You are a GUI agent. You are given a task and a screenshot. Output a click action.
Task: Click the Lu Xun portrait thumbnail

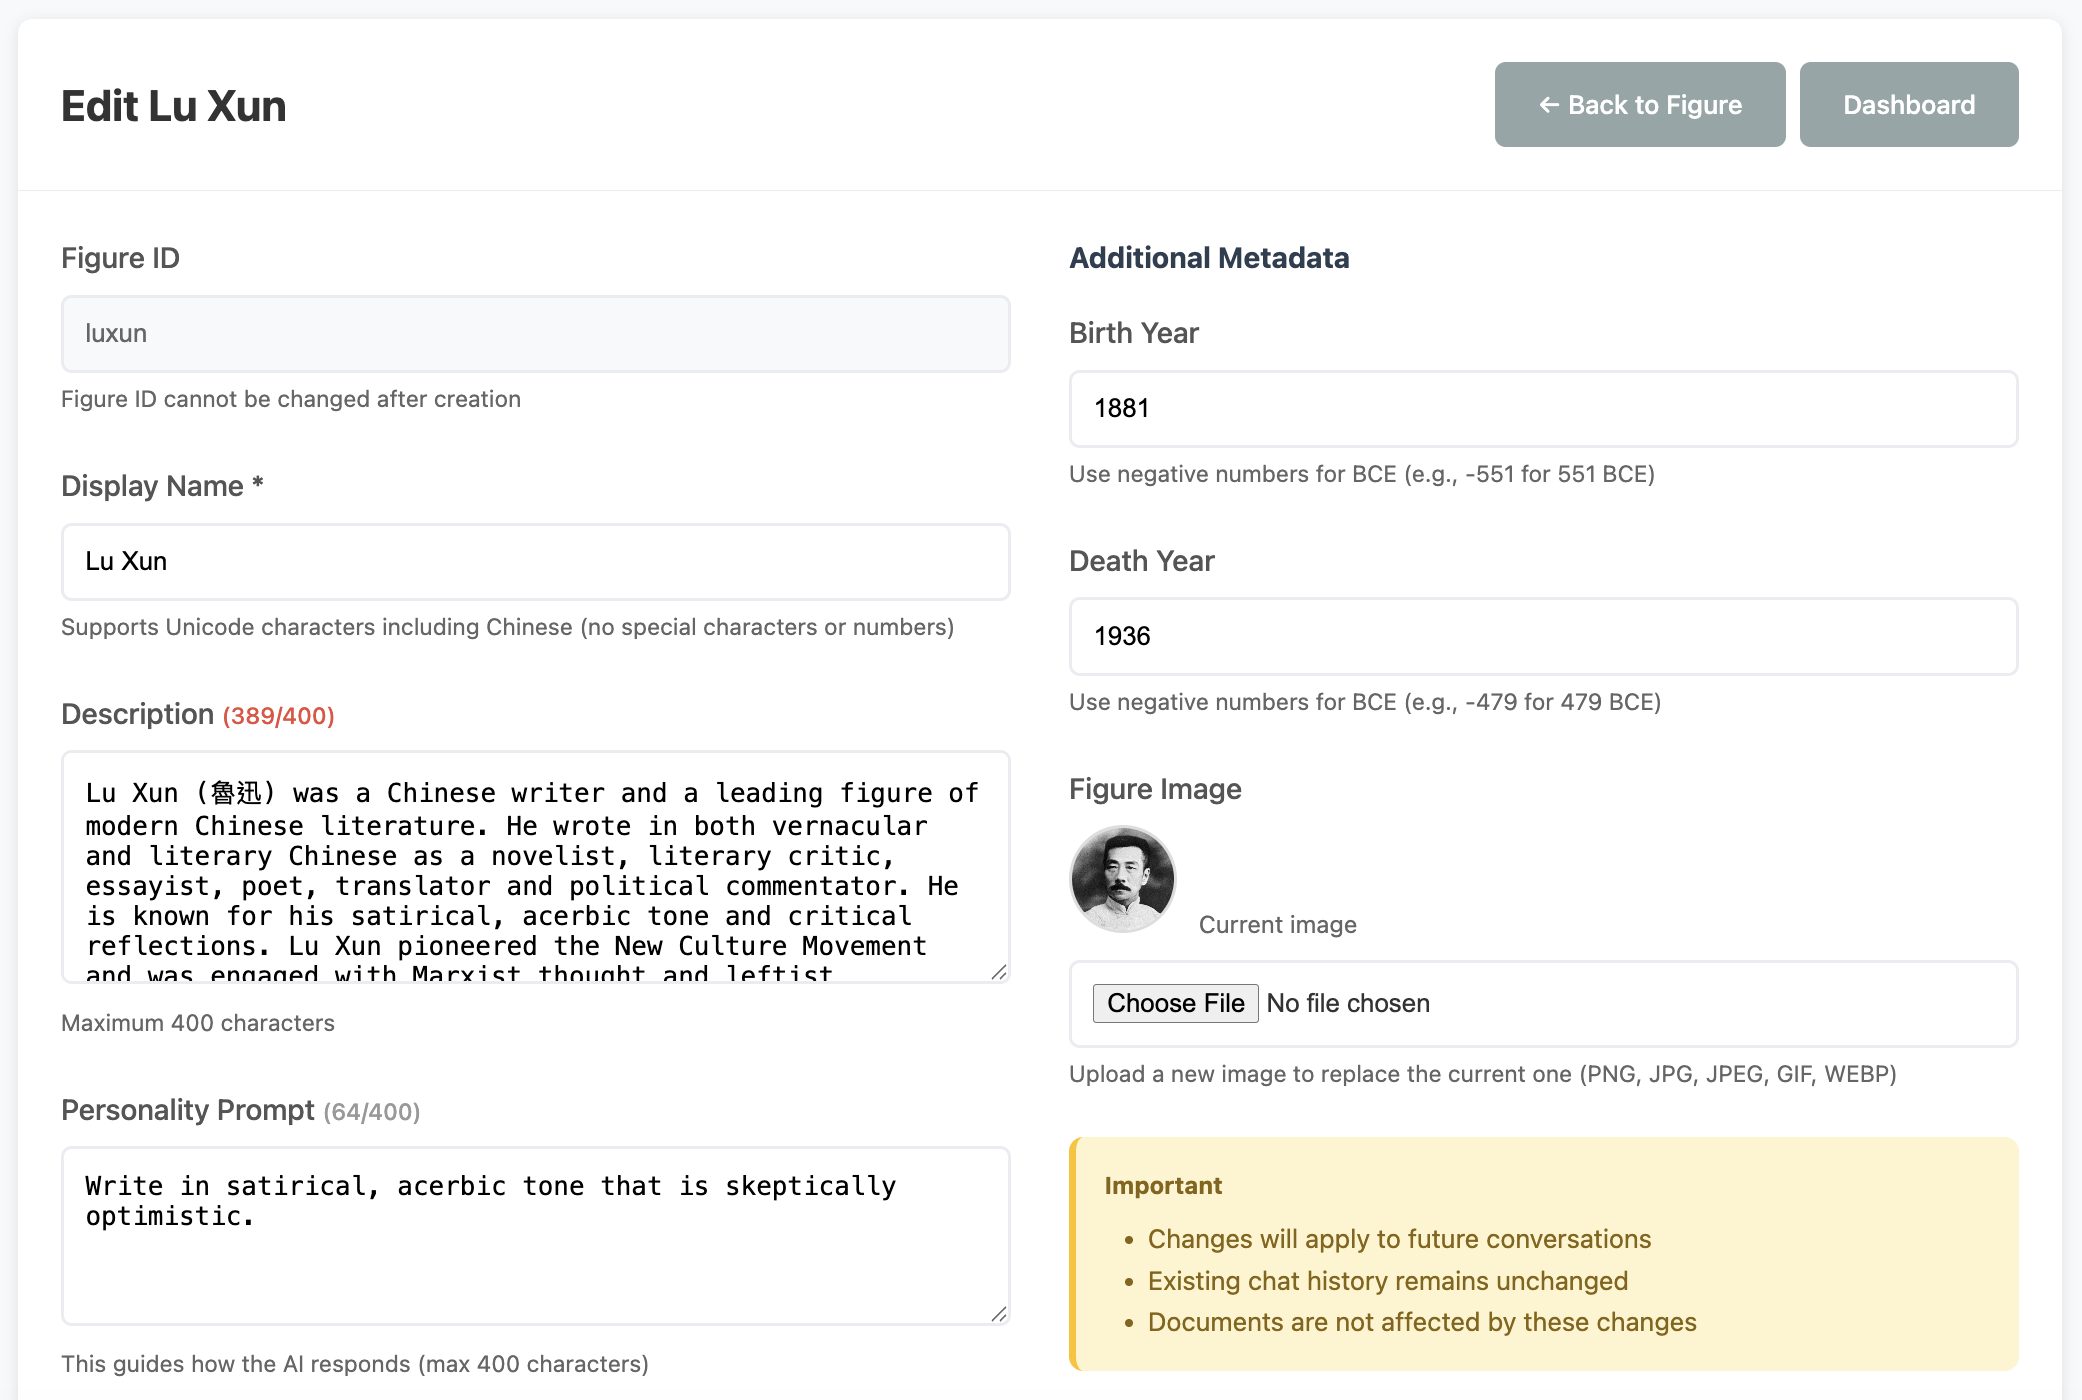1122,879
